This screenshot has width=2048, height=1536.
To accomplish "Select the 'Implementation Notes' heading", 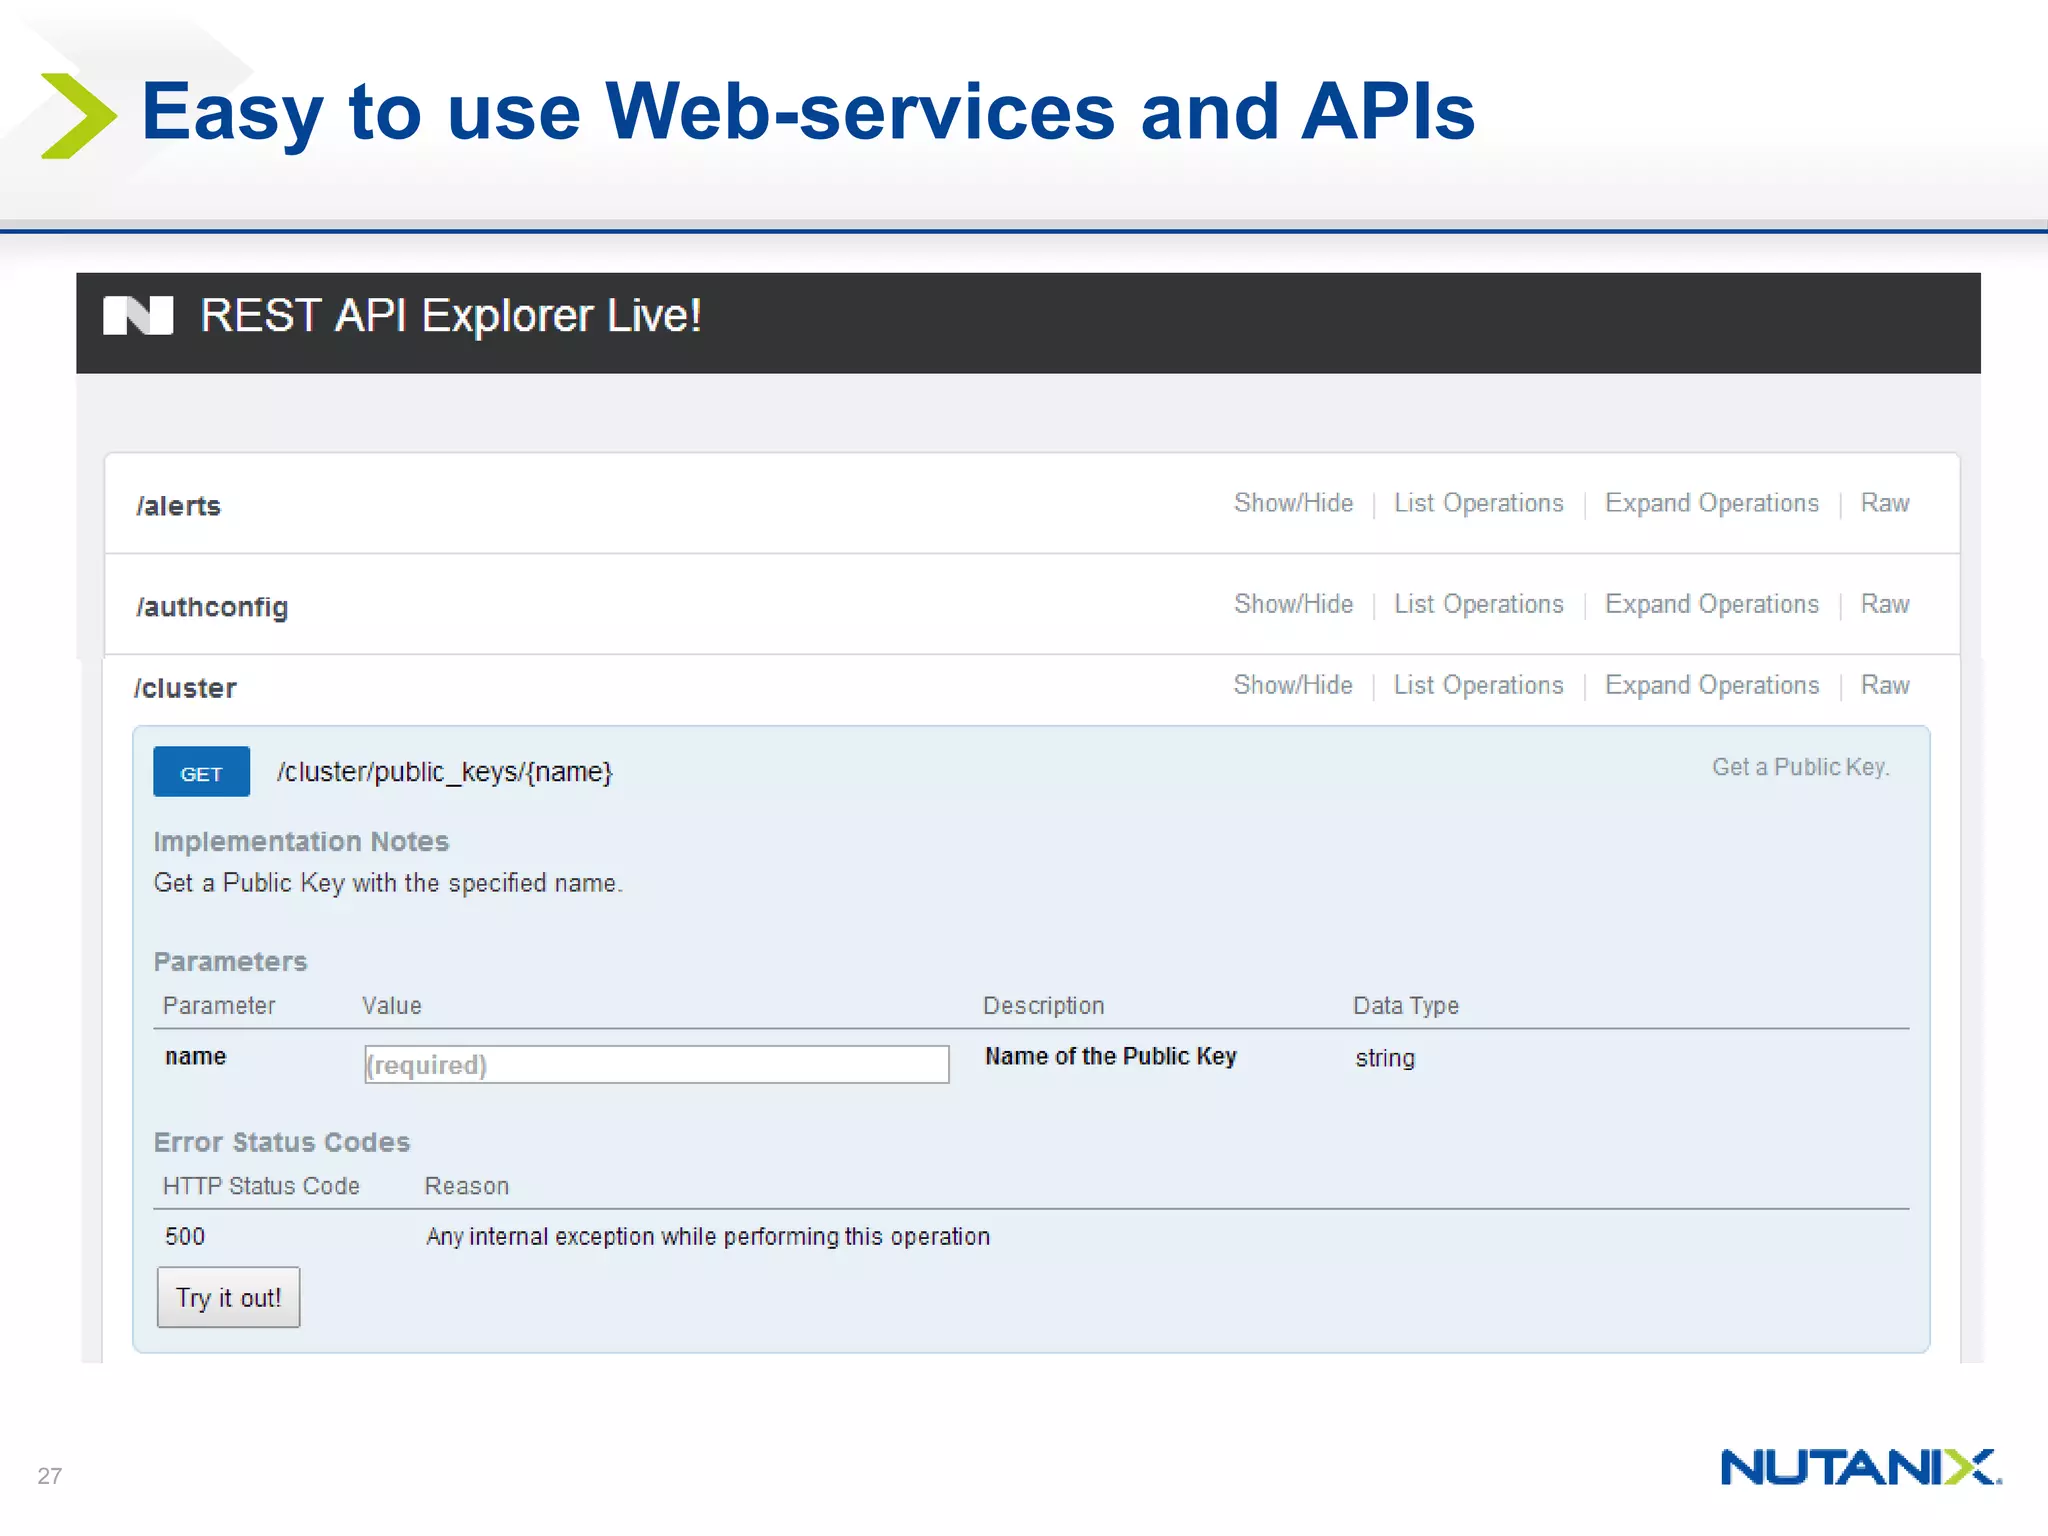I will click(301, 842).
